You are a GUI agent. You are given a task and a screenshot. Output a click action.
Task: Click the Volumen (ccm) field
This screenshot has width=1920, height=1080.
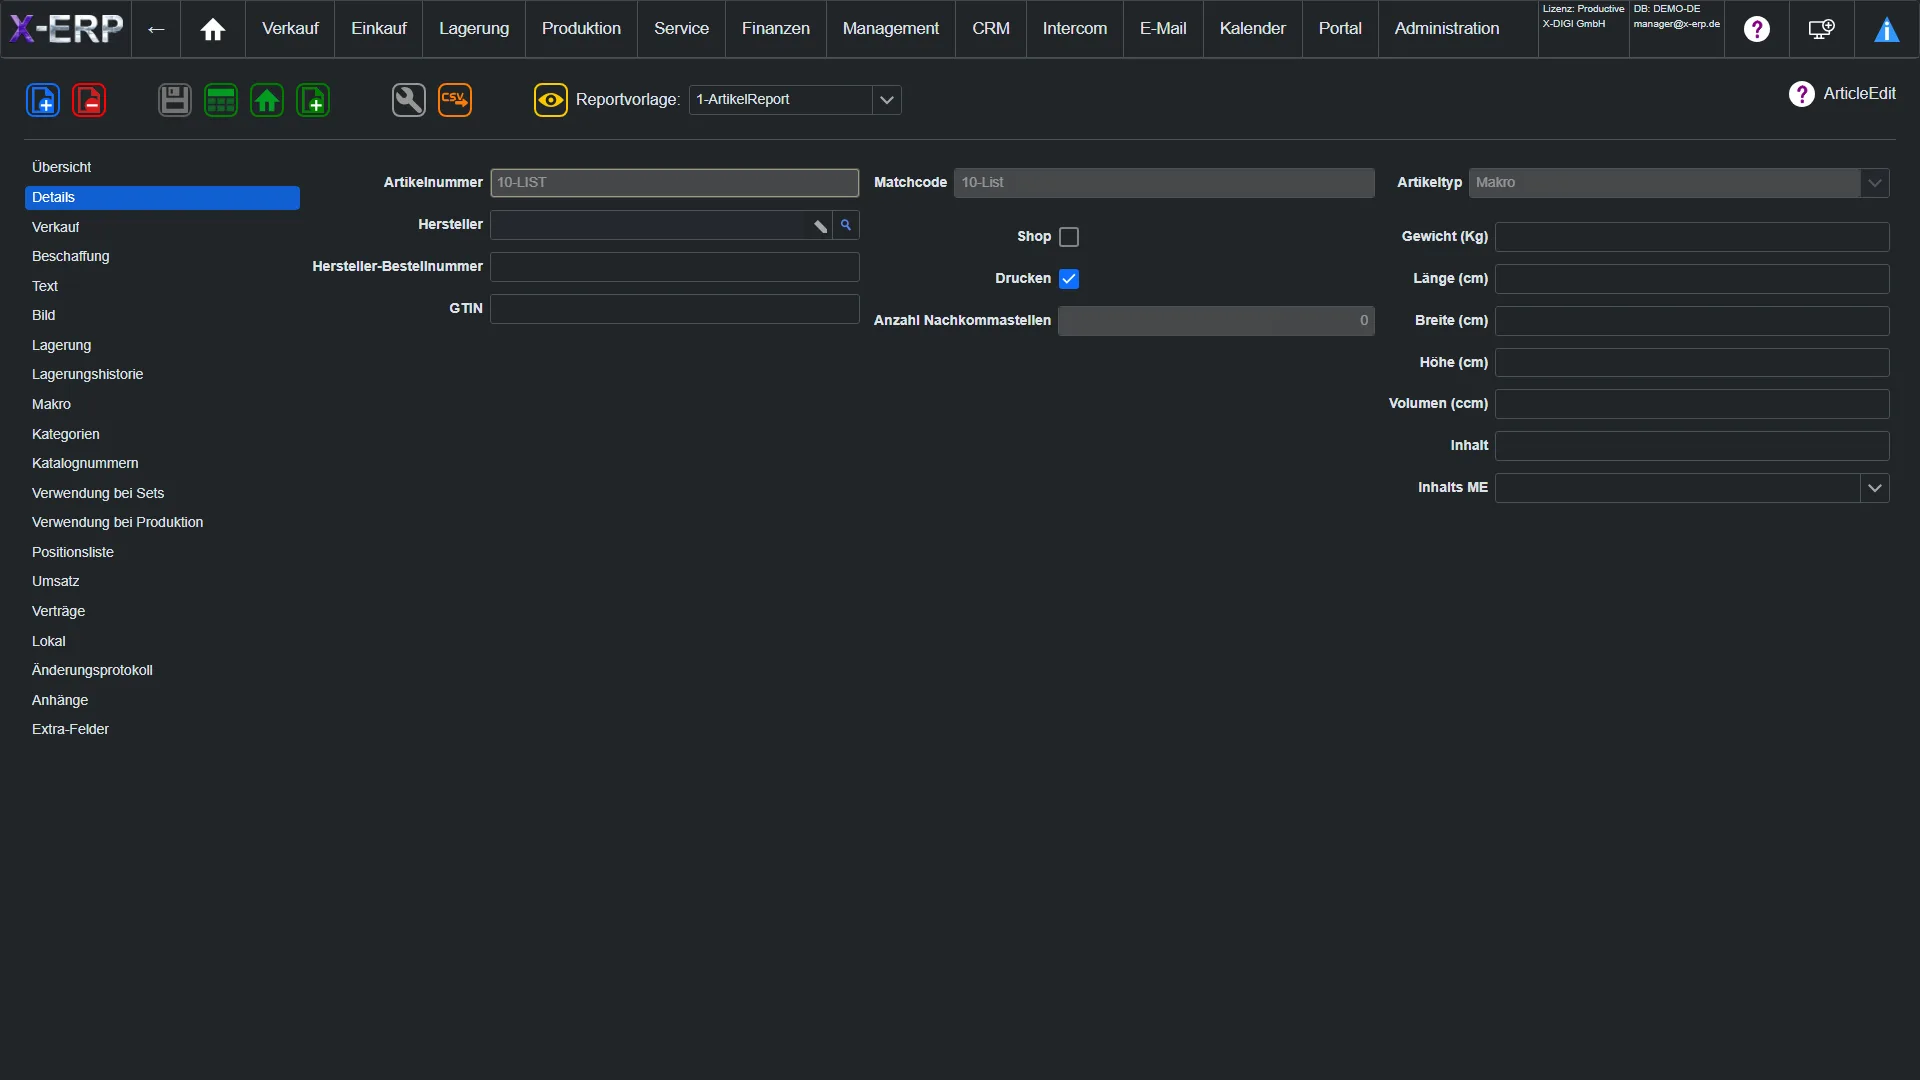[x=1692, y=404]
